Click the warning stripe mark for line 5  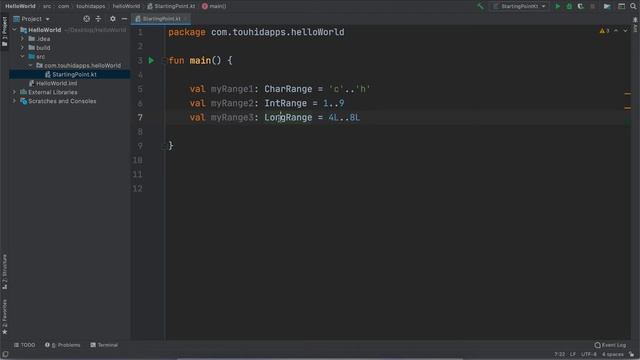(627, 94)
